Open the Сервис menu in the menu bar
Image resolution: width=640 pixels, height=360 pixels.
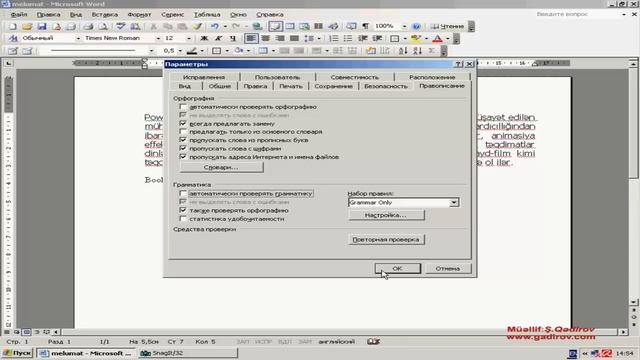(x=172, y=14)
